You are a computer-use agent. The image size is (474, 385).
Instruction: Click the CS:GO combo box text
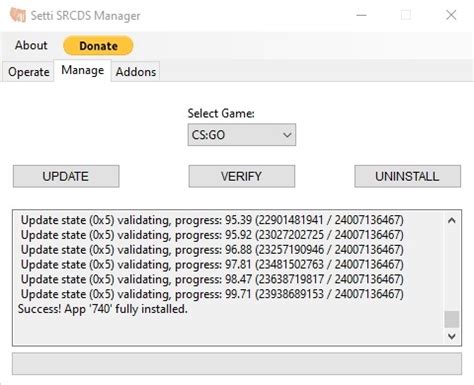point(208,135)
